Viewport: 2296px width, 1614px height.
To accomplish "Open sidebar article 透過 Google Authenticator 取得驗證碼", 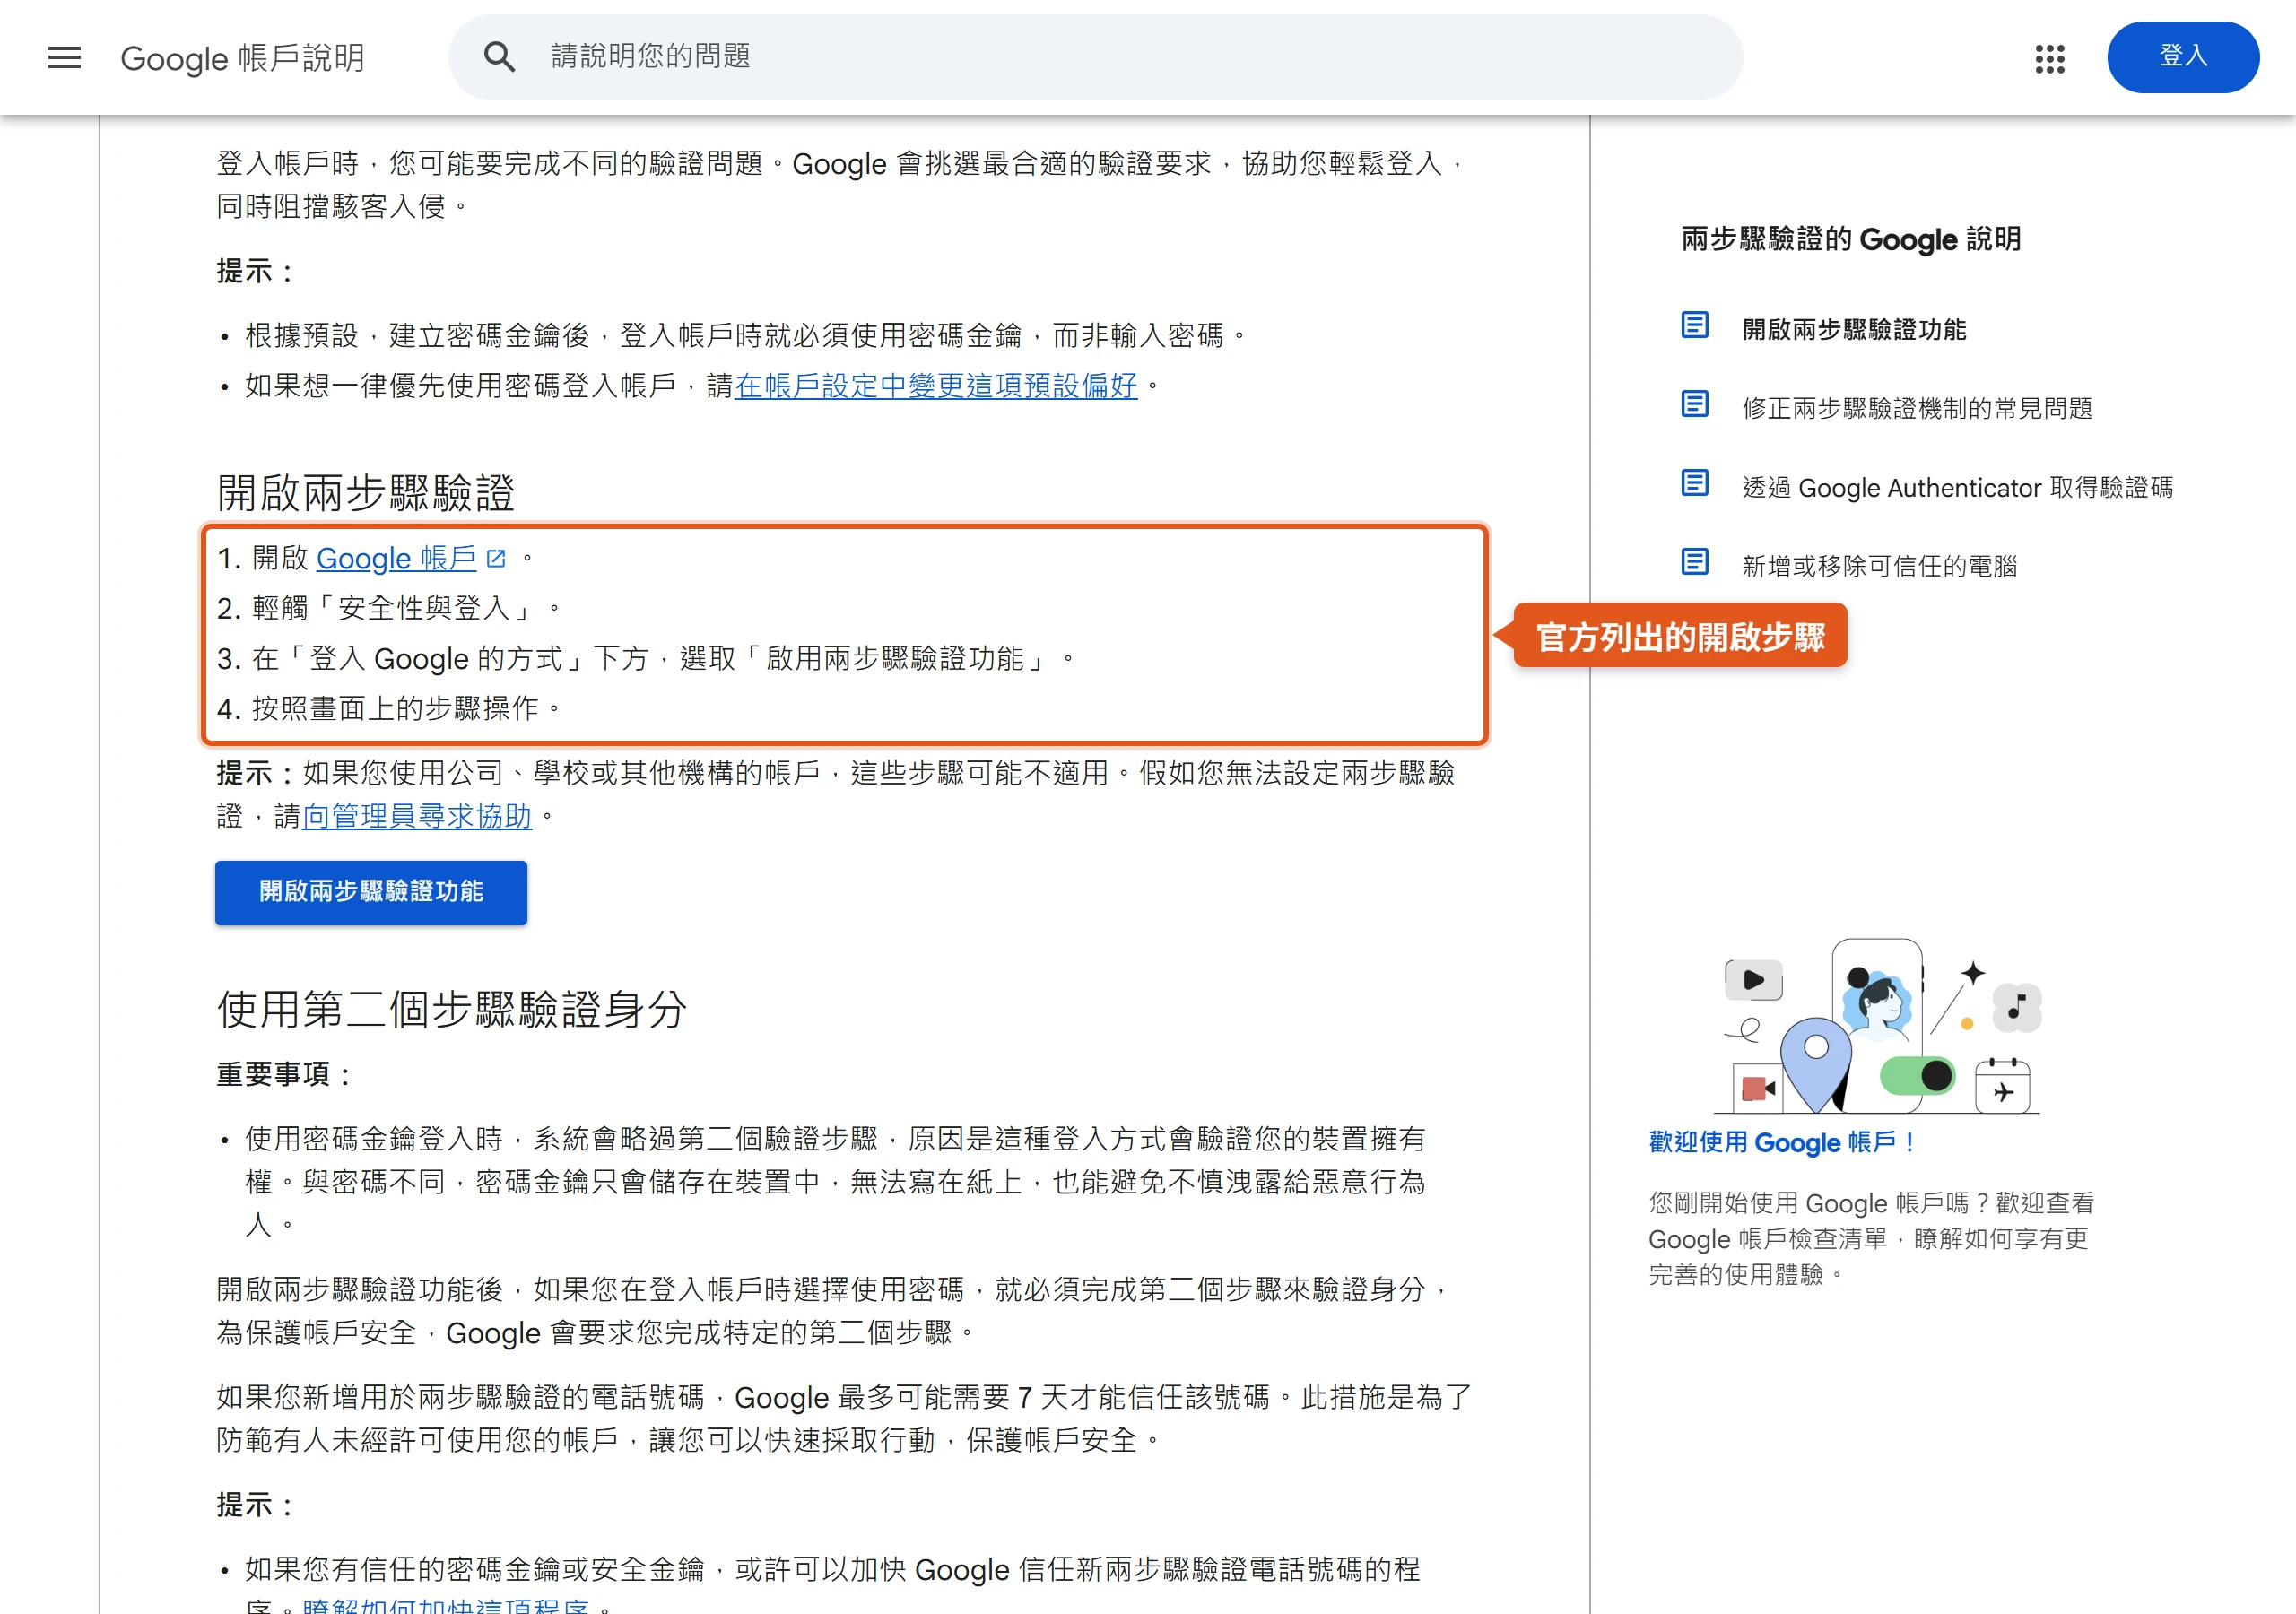I will 1957,487.
